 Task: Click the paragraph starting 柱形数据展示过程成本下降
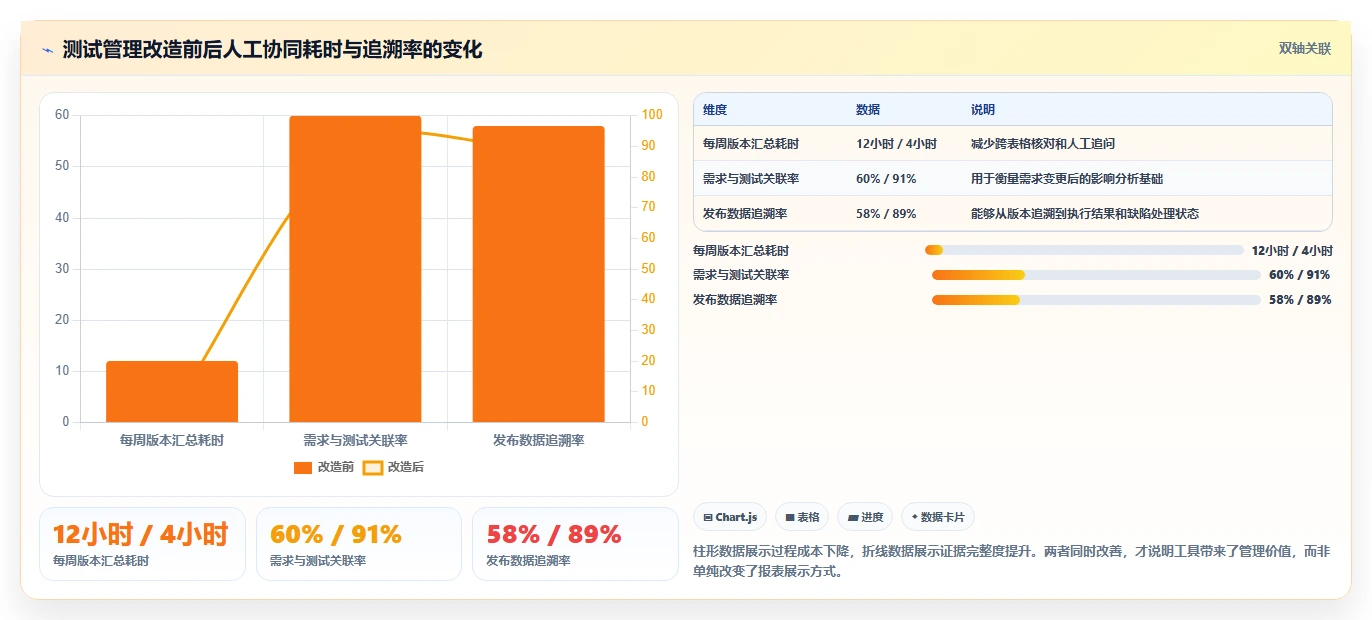[x=1011, y=561]
